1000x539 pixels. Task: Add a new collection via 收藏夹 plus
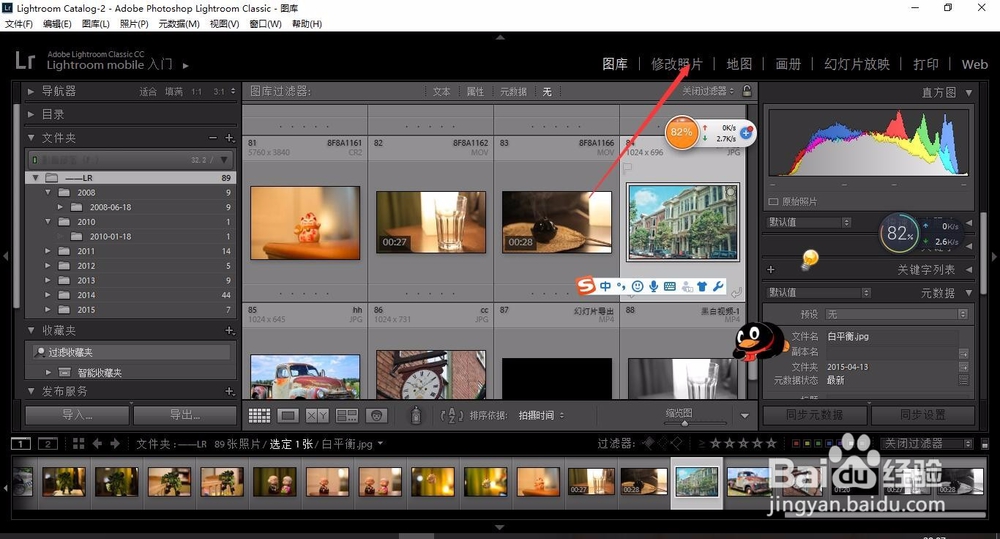click(x=230, y=330)
